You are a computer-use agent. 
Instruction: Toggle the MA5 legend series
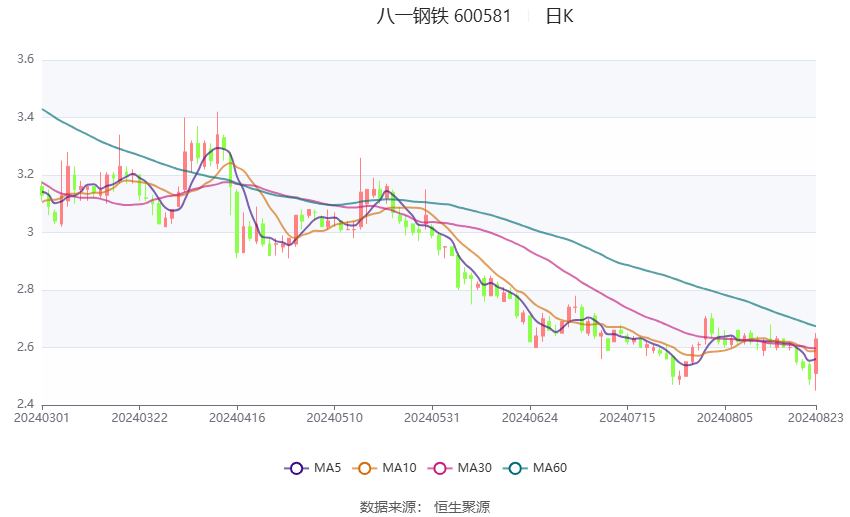(x=313, y=468)
